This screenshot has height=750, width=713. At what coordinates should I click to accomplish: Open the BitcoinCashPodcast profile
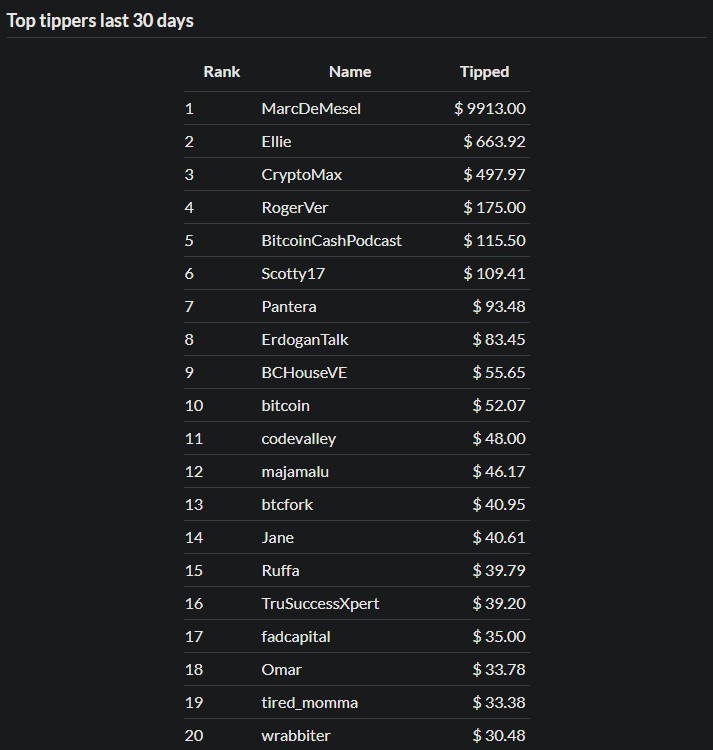331,241
